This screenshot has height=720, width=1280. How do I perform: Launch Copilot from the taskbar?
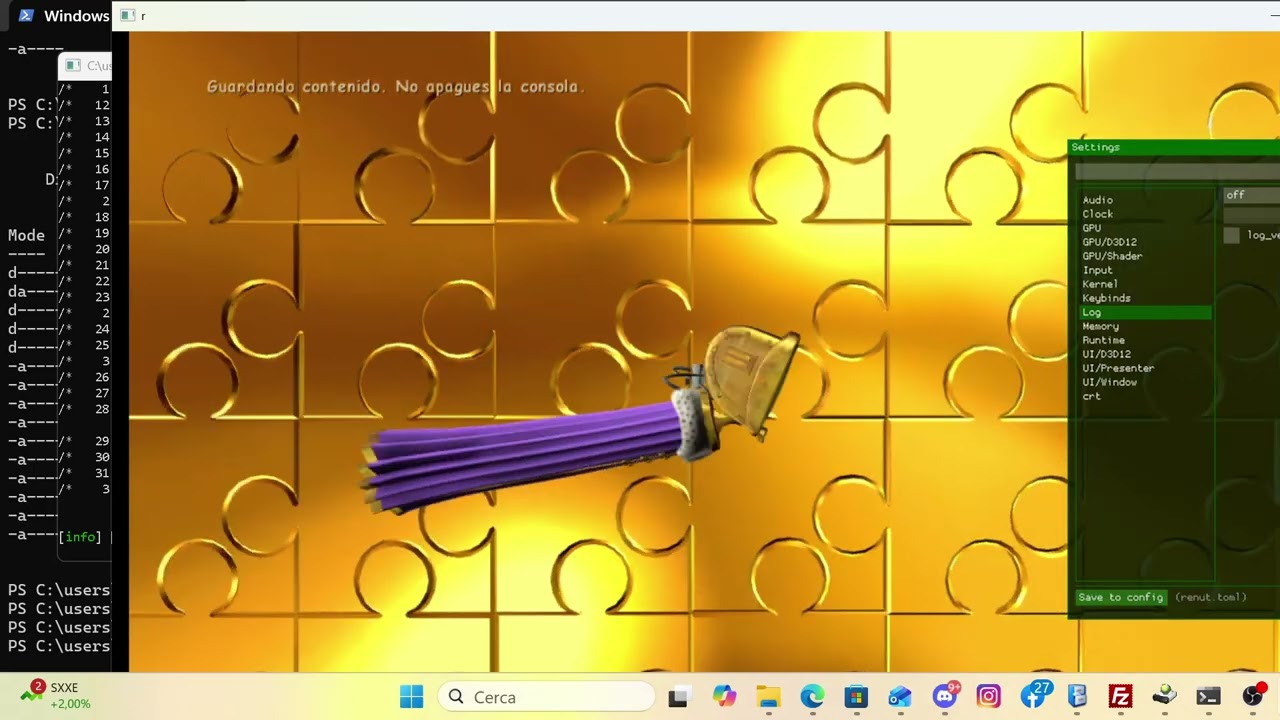click(724, 697)
